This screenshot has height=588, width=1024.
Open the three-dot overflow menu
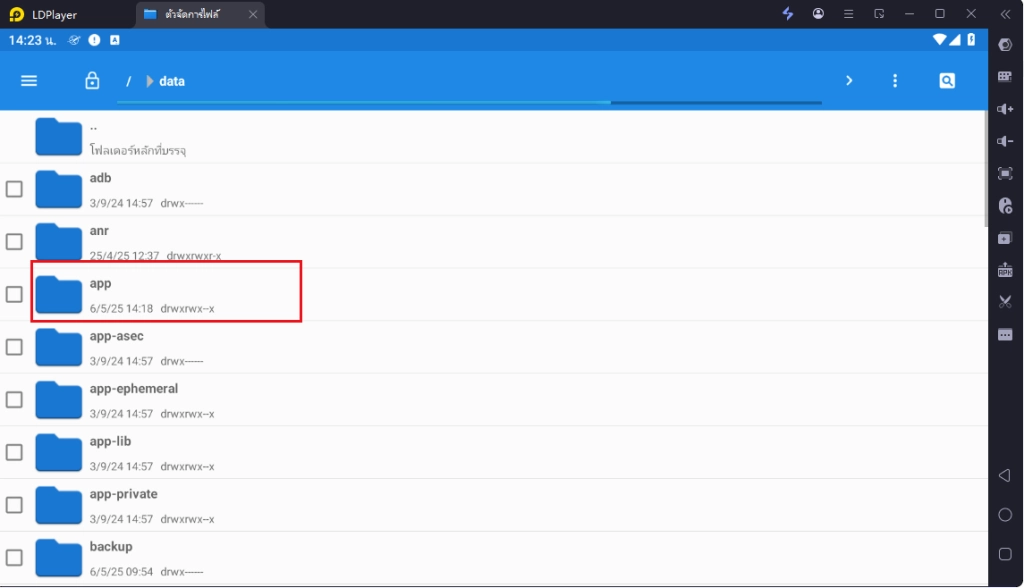point(895,80)
